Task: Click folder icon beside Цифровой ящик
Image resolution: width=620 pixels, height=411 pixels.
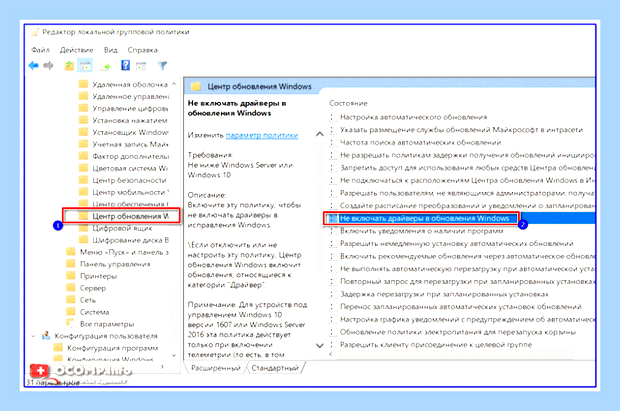Action: (x=83, y=228)
